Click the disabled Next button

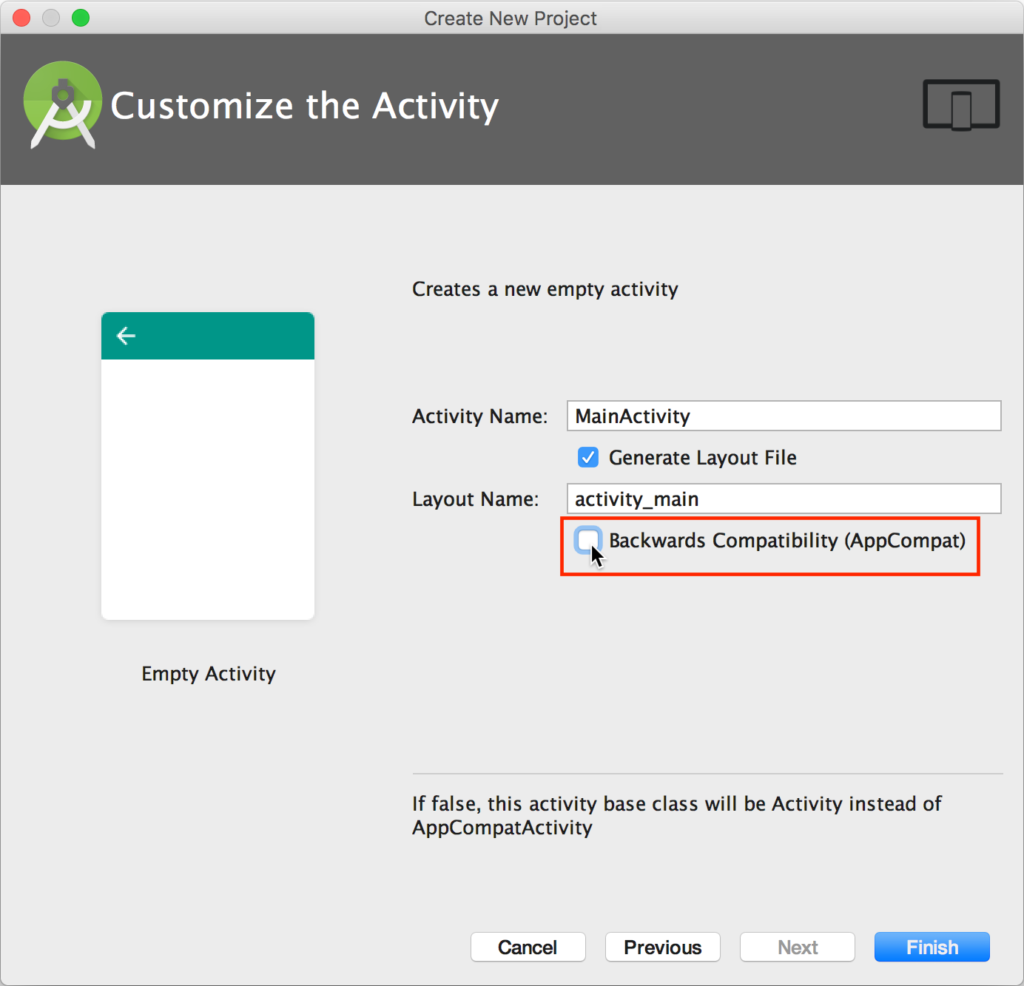(x=797, y=947)
